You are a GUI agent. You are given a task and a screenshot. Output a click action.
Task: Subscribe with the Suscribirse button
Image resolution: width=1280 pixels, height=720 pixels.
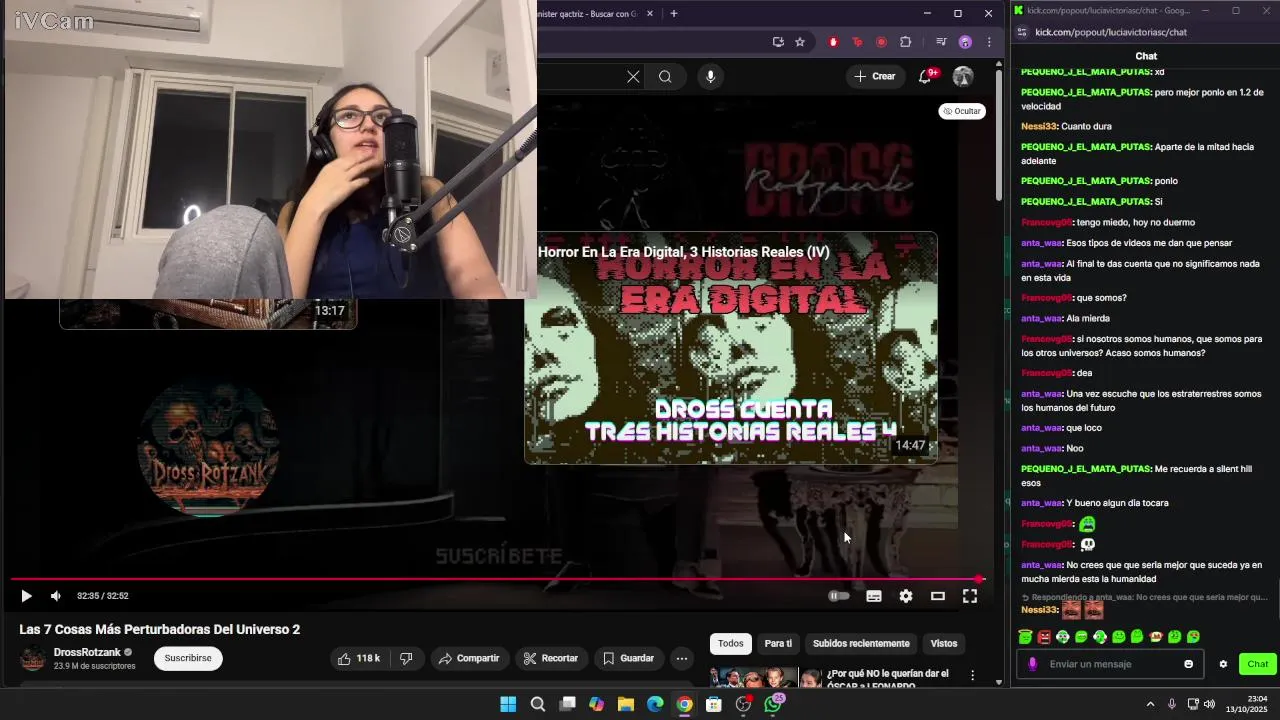(x=188, y=658)
